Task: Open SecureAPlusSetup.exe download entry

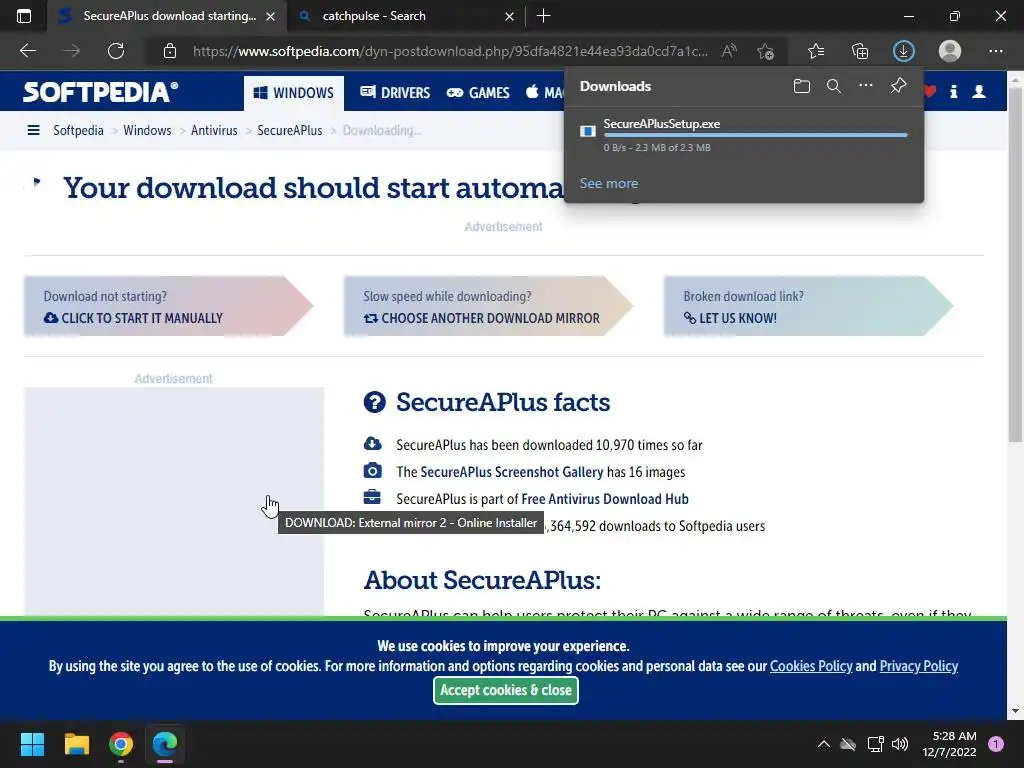Action: pos(744,135)
